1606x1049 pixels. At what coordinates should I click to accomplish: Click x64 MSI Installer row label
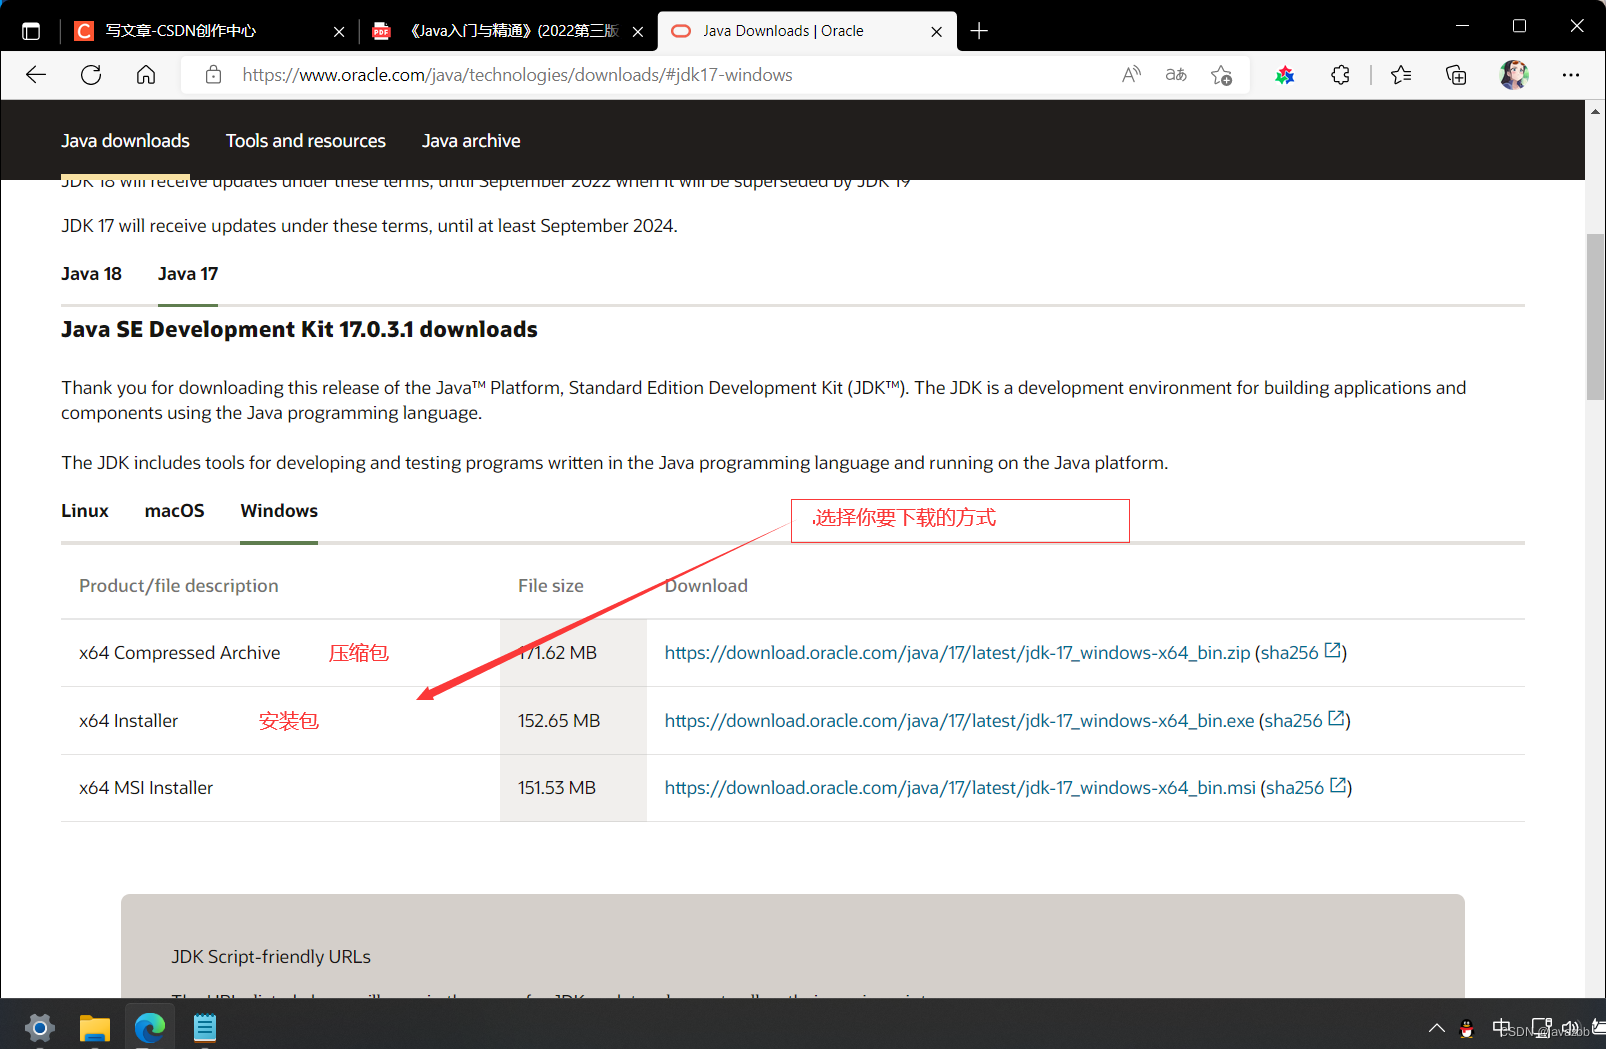(x=146, y=788)
